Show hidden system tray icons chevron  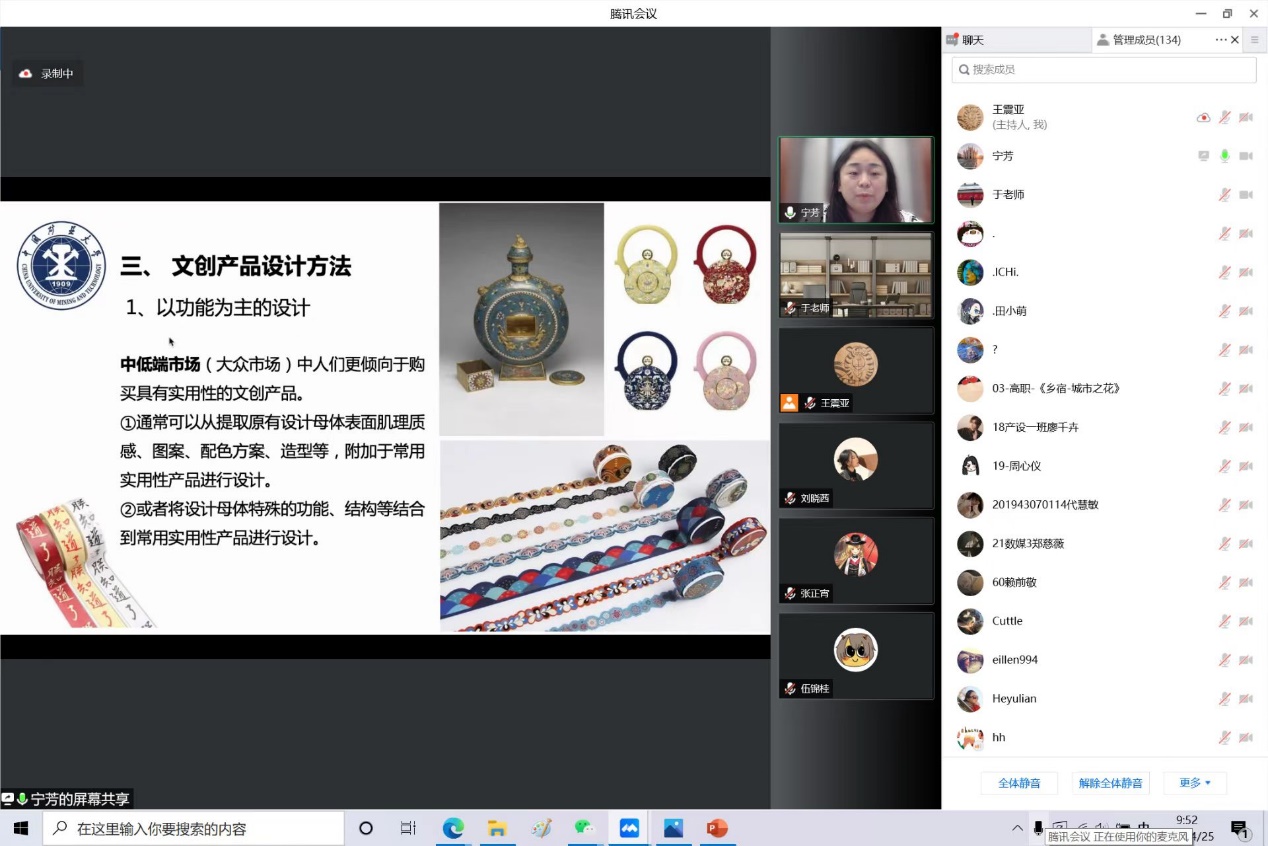click(1017, 828)
